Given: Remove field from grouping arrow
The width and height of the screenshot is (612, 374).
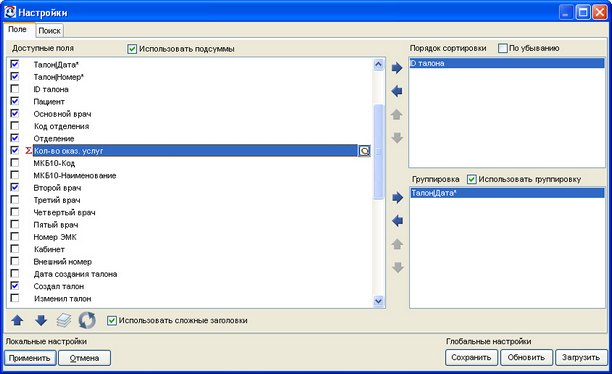Looking at the screenshot, I should (397, 221).
